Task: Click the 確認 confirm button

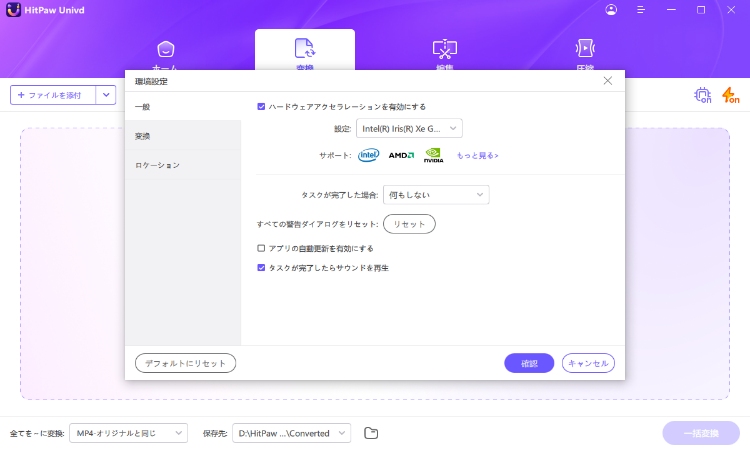Action: (529, 363)
